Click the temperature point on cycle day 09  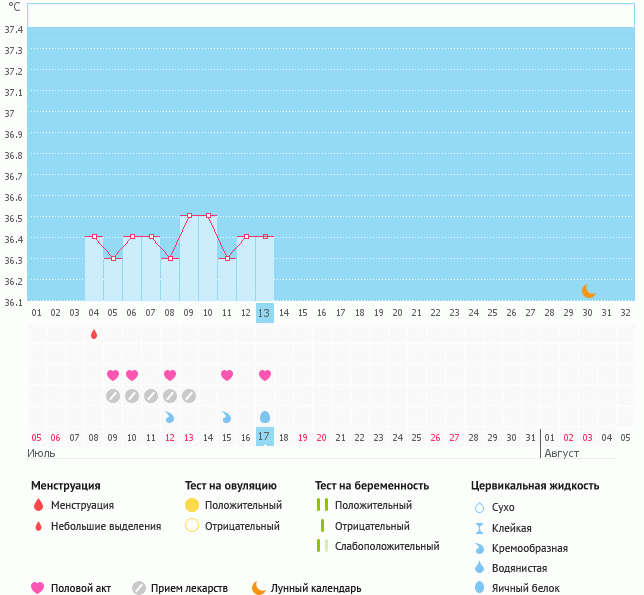click(189, 215)
